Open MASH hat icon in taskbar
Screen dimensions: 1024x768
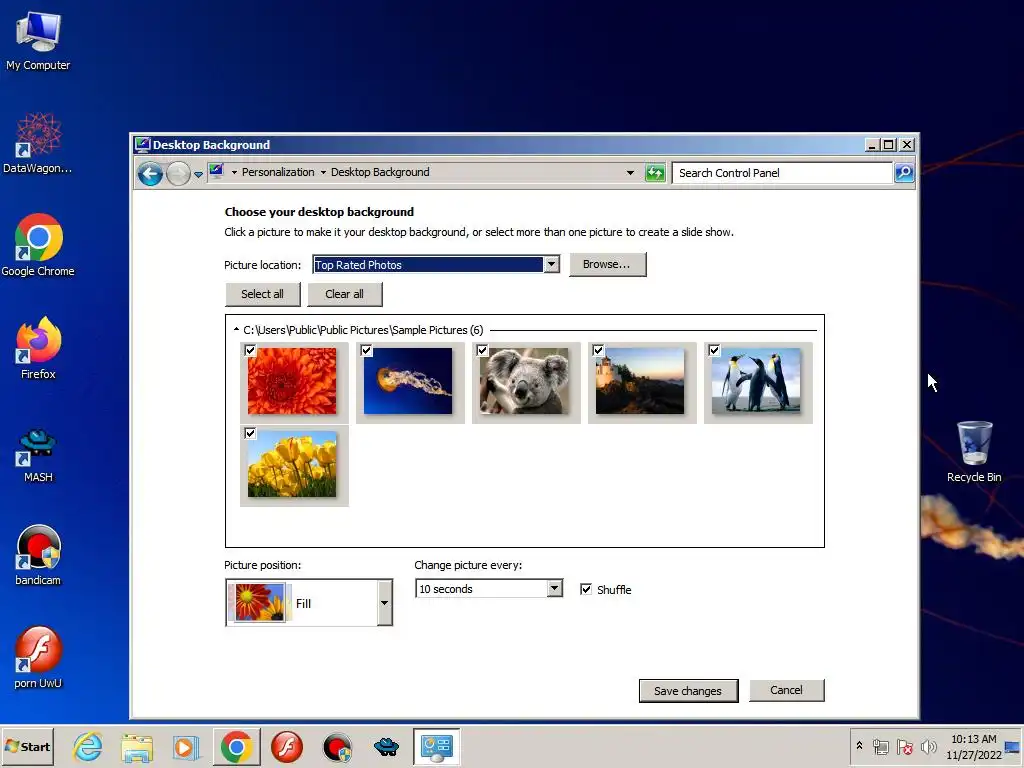click(387, 747)
